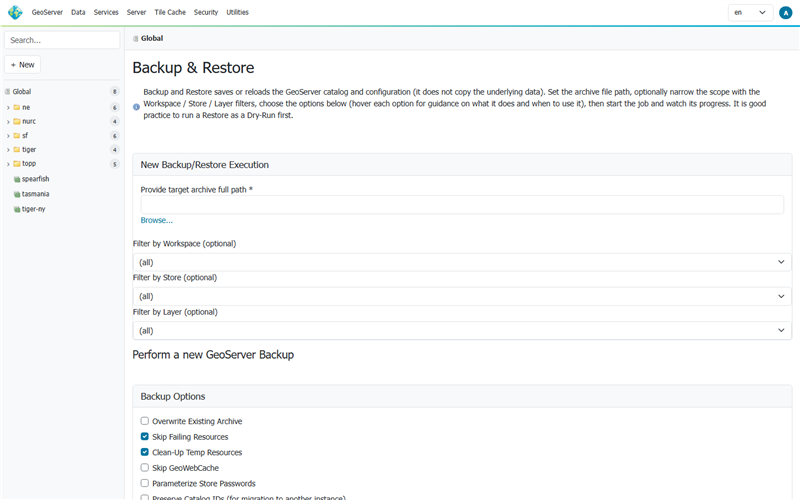This screenshot has width=800, height=500.
Task: Click the topp workspace folder icon
Action: pyautogui.click(x=17, y=164)
